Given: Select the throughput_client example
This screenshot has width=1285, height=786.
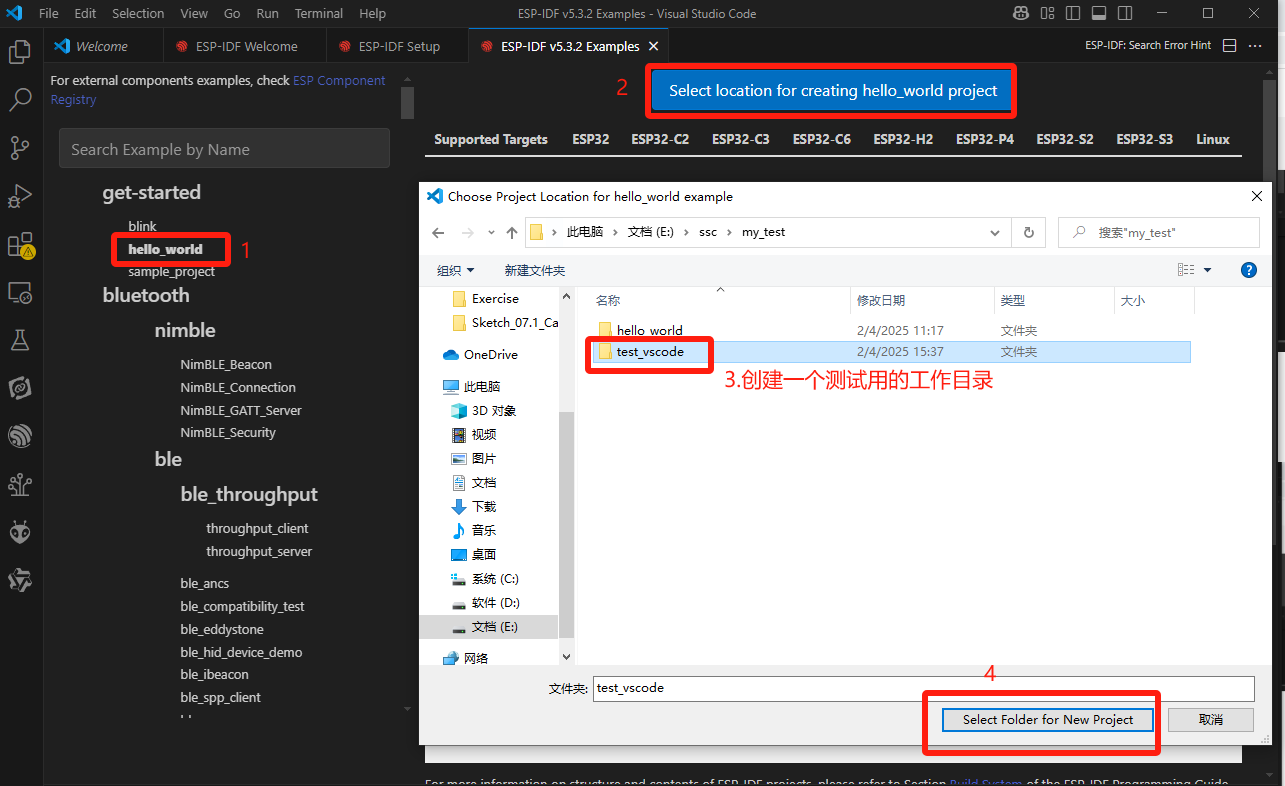Looking at the screenshot, I should pyautogui.click(x=257, y=528).
